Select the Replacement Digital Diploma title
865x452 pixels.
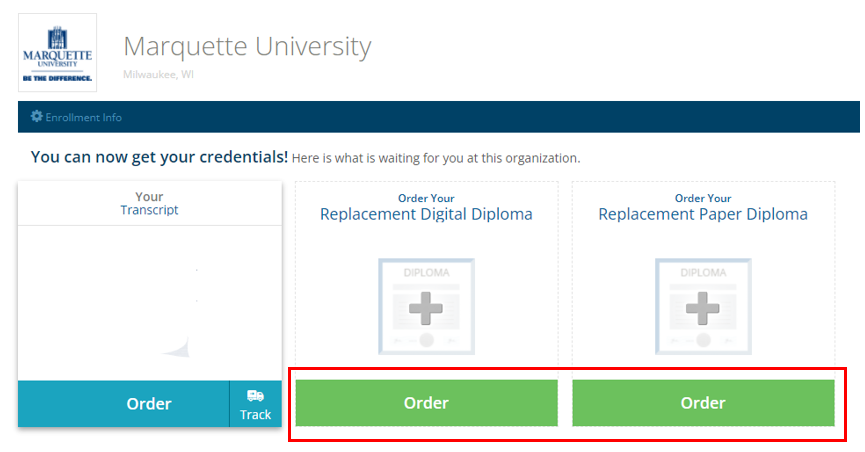(x=426, y=214)
